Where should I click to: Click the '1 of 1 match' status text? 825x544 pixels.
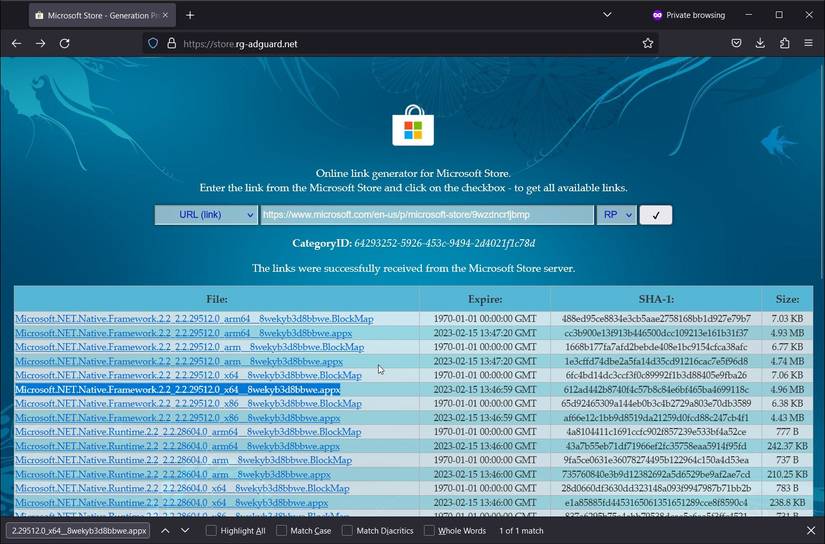pyautogui.click(x=521, y=530)
